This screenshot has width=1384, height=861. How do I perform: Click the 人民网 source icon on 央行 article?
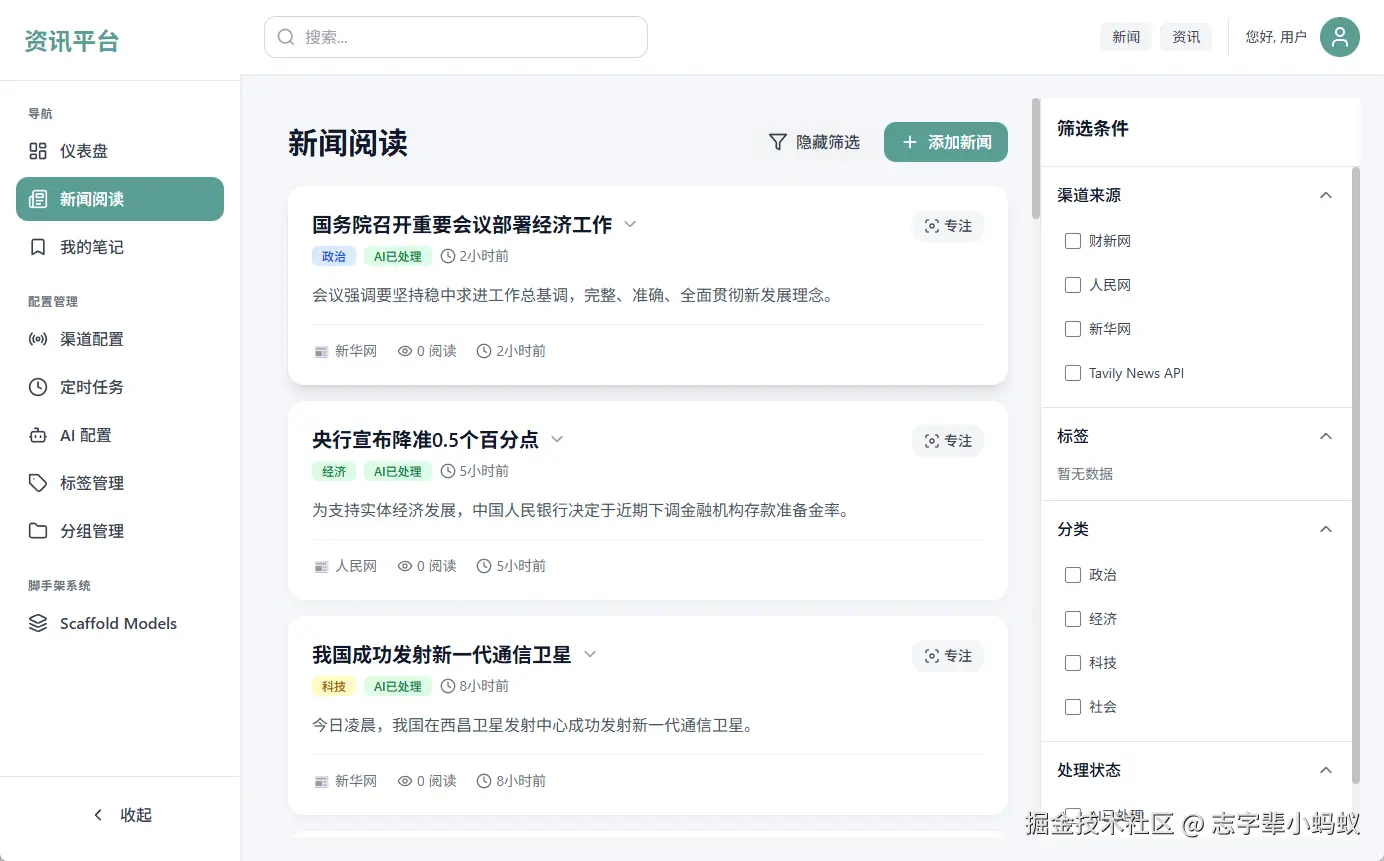(x=321, y=566)
